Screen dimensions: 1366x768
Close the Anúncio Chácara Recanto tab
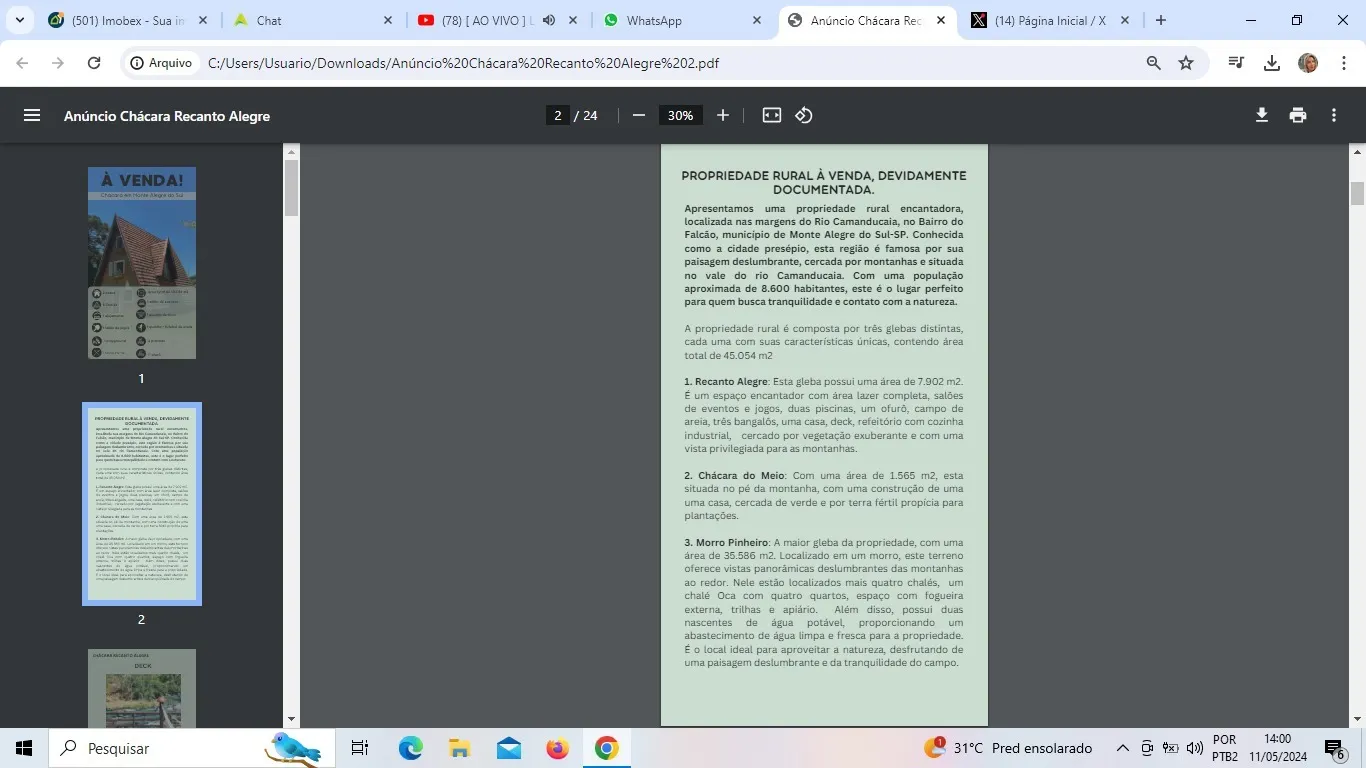click(940, 20)
